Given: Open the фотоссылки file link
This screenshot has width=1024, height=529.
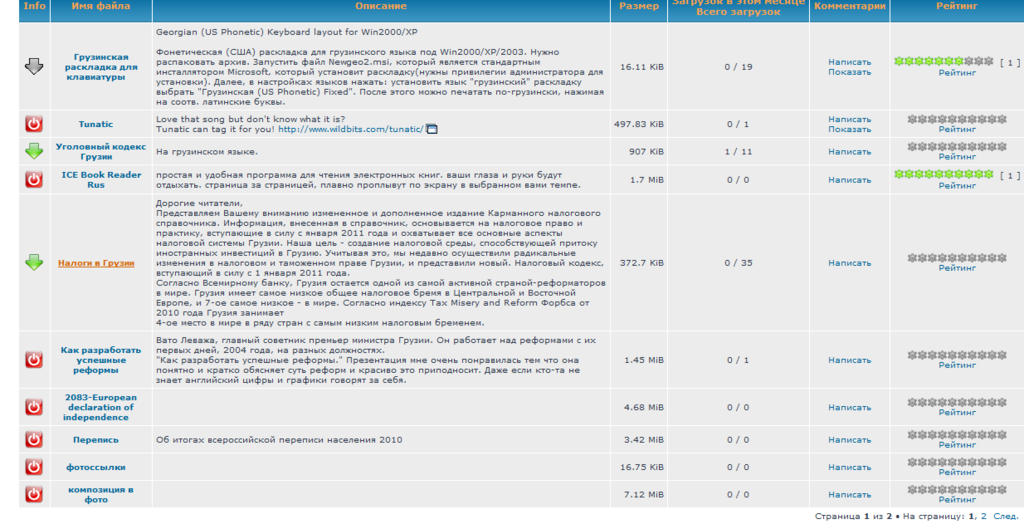Looking at the screenshot, I should tap(95, 468).
